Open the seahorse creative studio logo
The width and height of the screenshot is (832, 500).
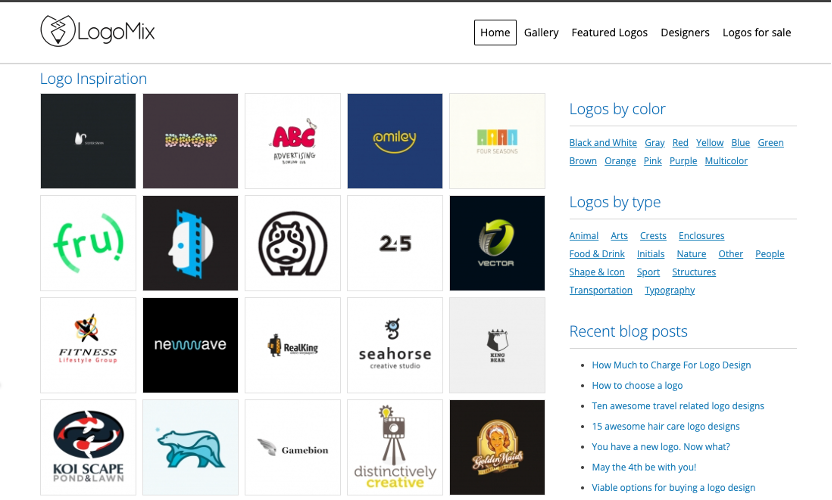(395, 345)
